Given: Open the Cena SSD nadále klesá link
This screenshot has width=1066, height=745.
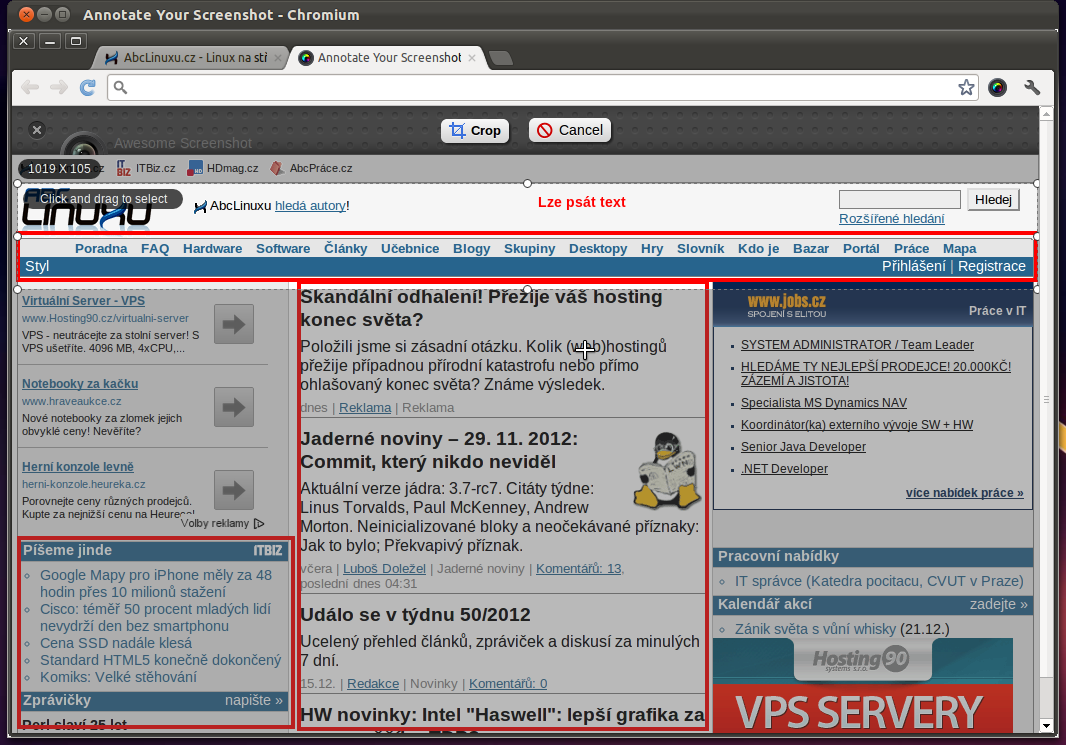Looking at the screenshot, I should click(x=116, y=642).
